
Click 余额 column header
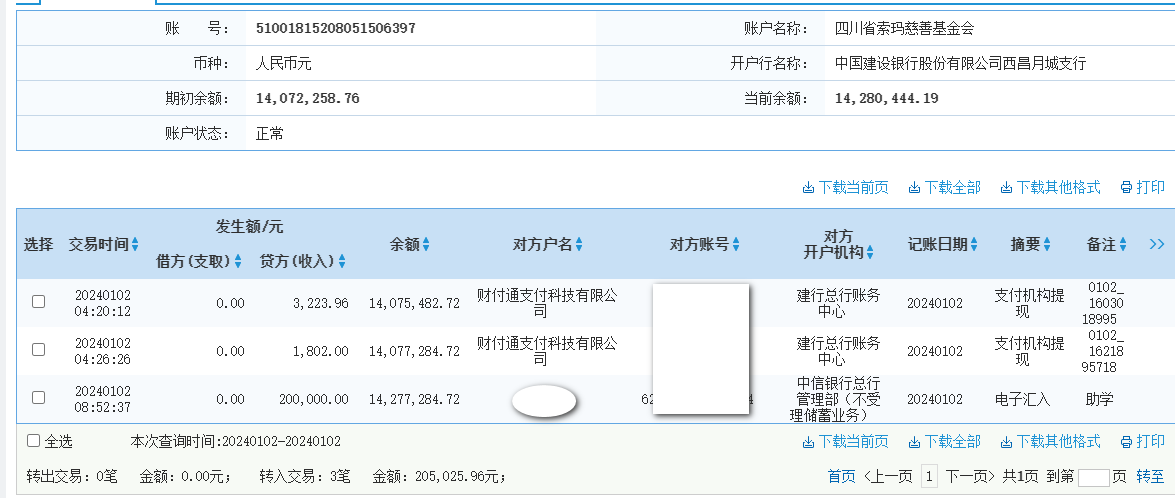point(405,244)
